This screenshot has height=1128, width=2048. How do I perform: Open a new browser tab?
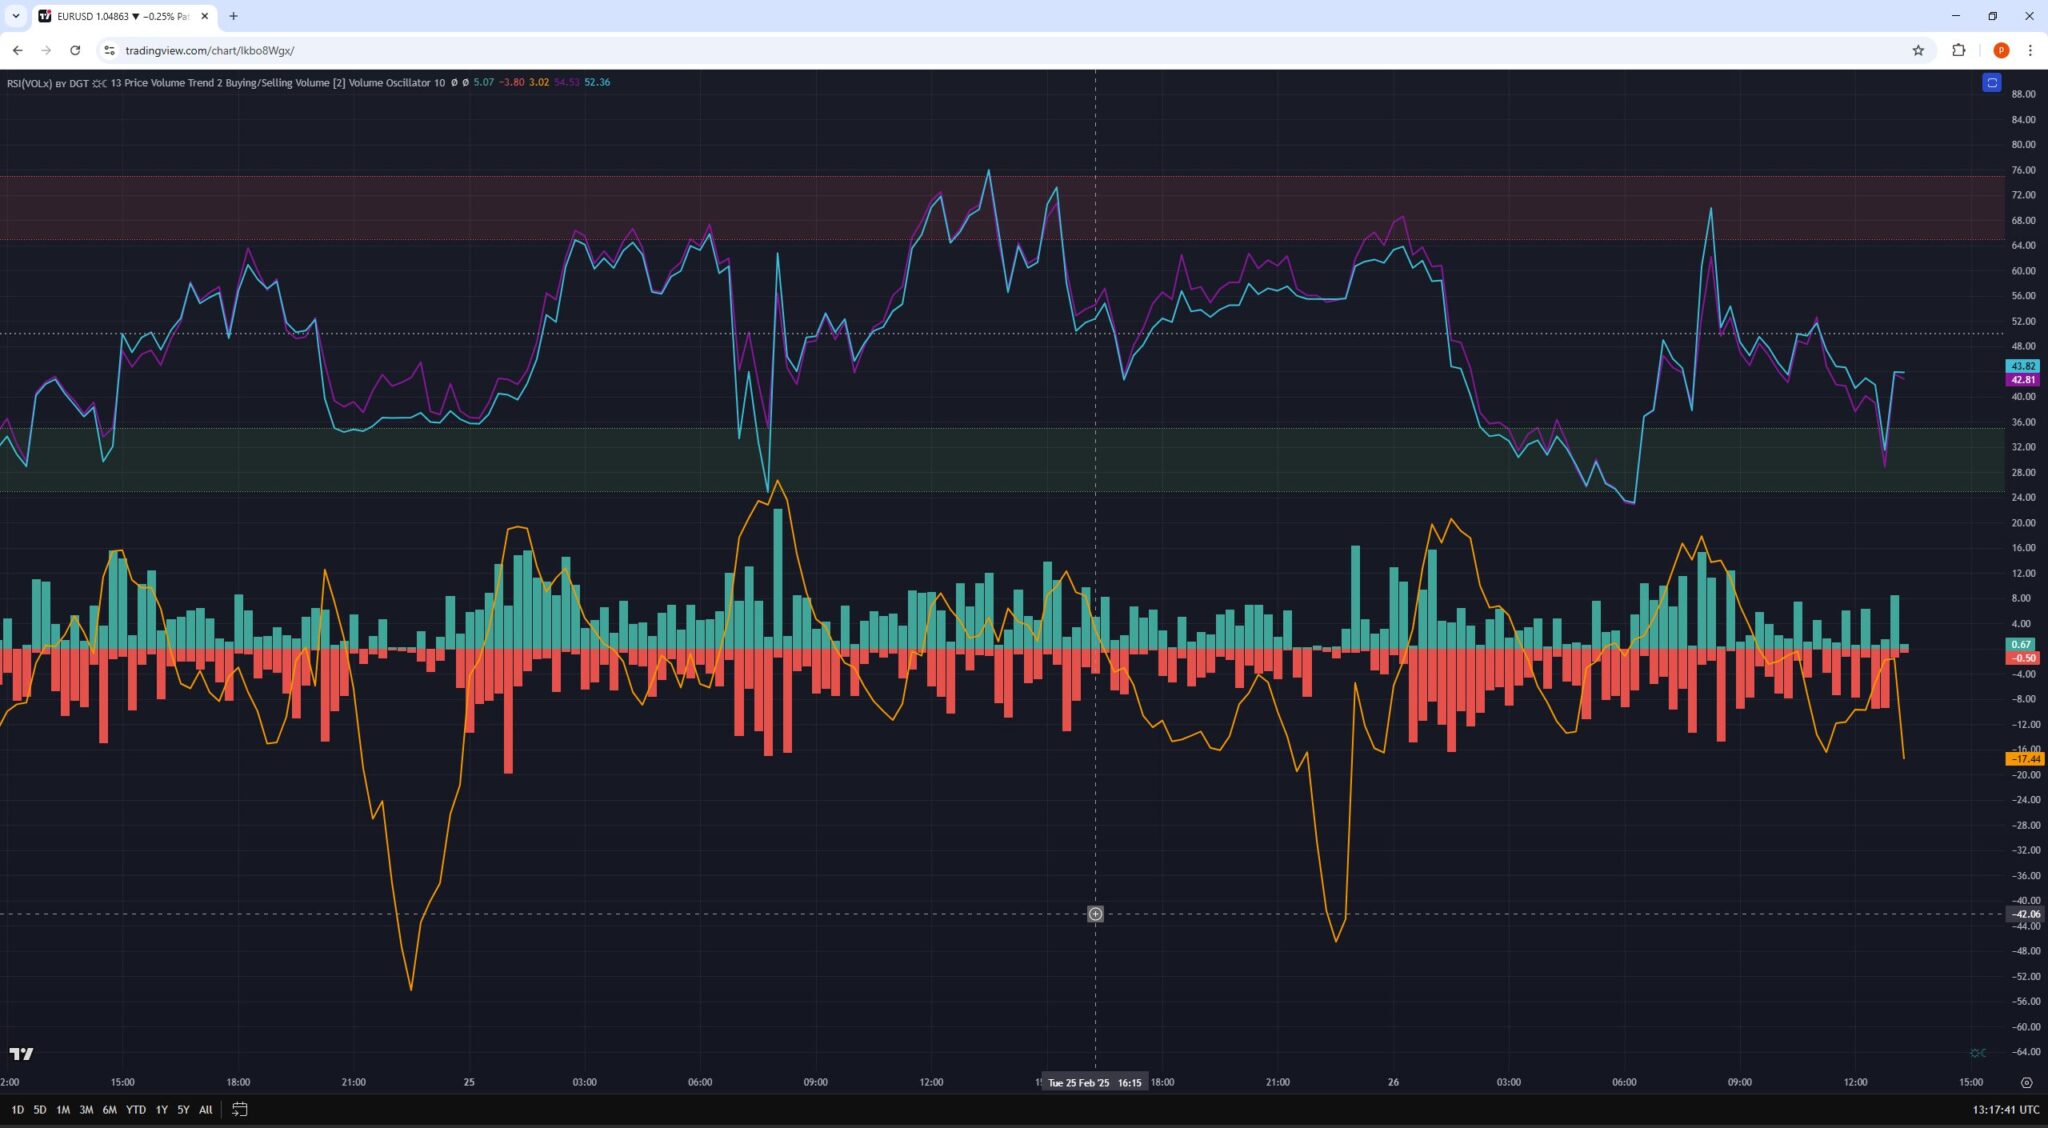(233, 16)
